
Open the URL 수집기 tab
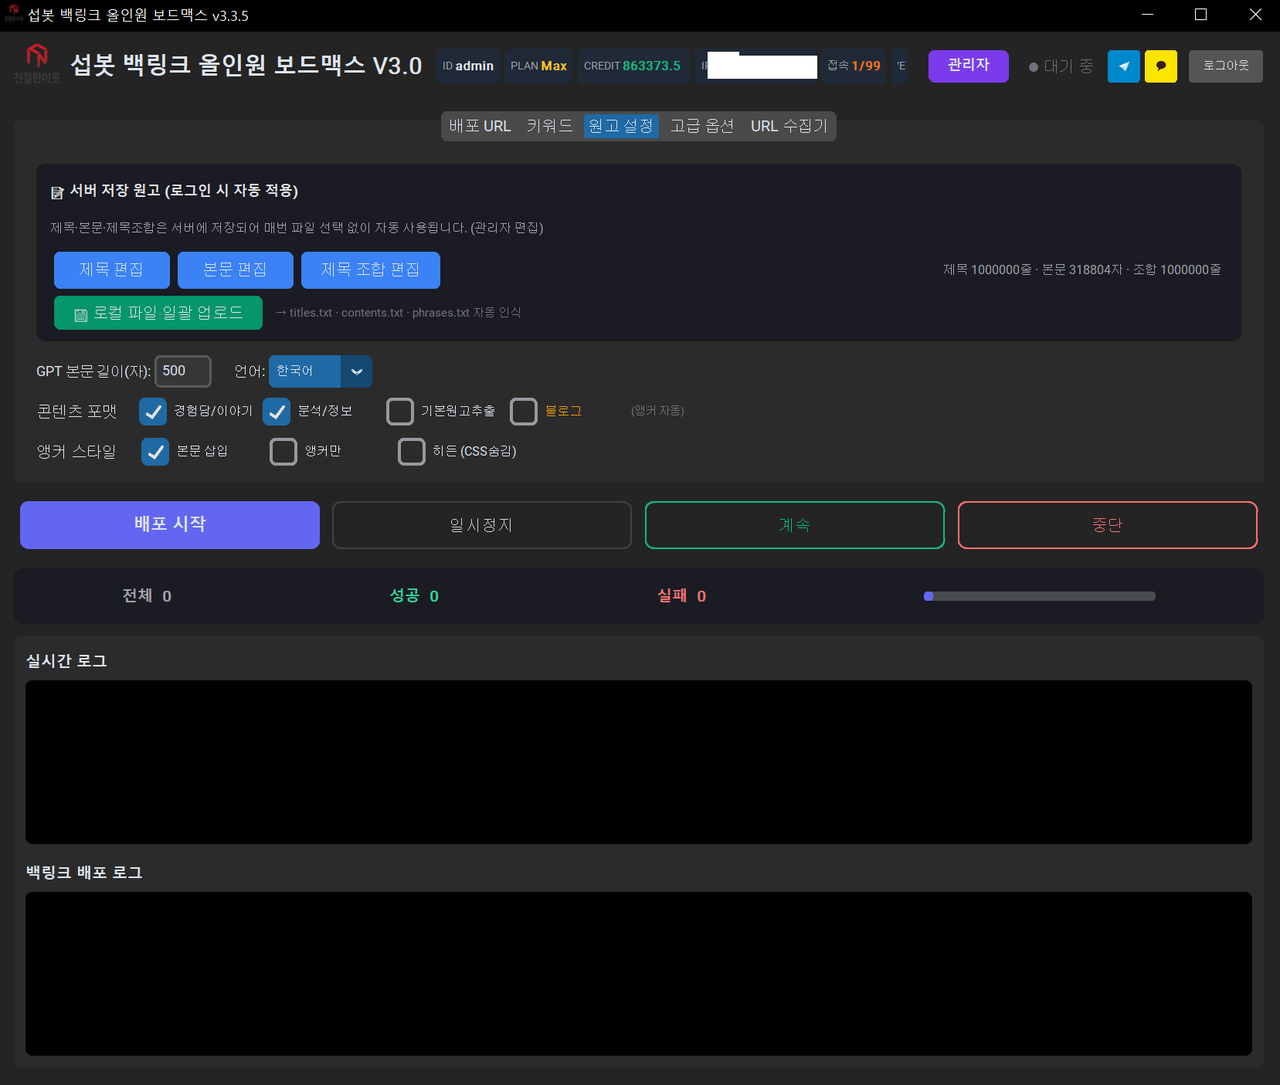click(789, 126)
